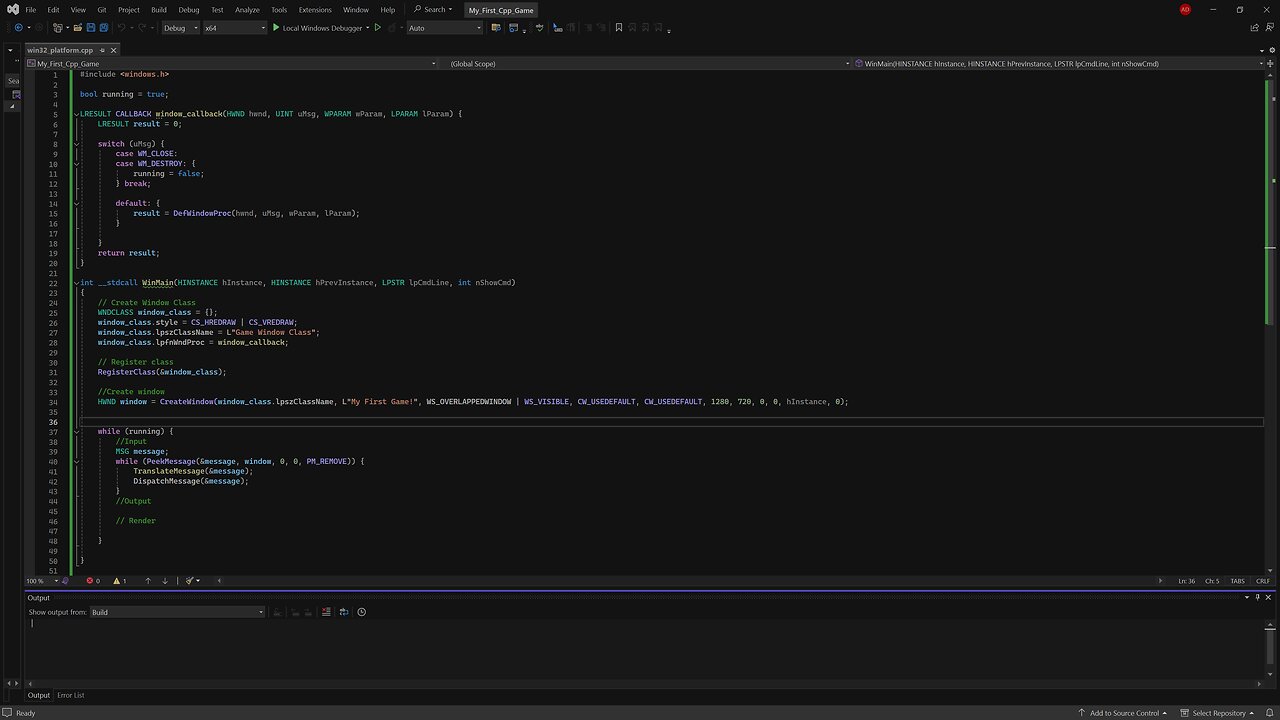Screen dimensions: 1280x720
Task: Click the notifications bell in status bar
Action: tap(1268, 713)
